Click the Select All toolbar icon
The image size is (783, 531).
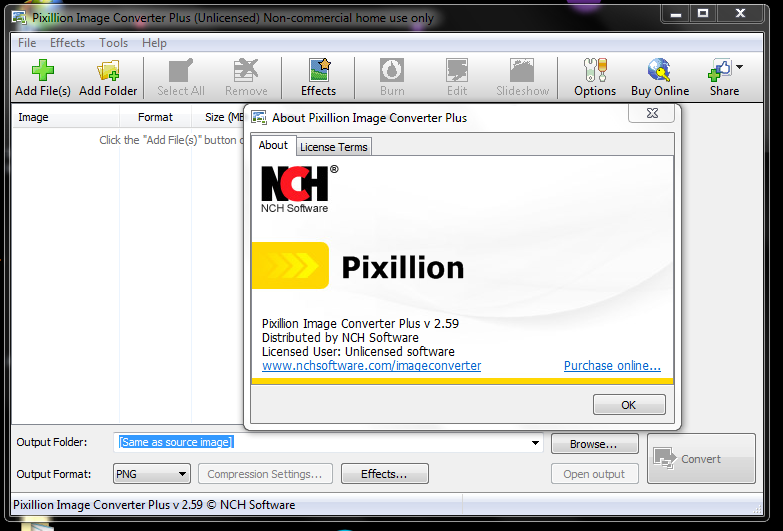point(181,70)
